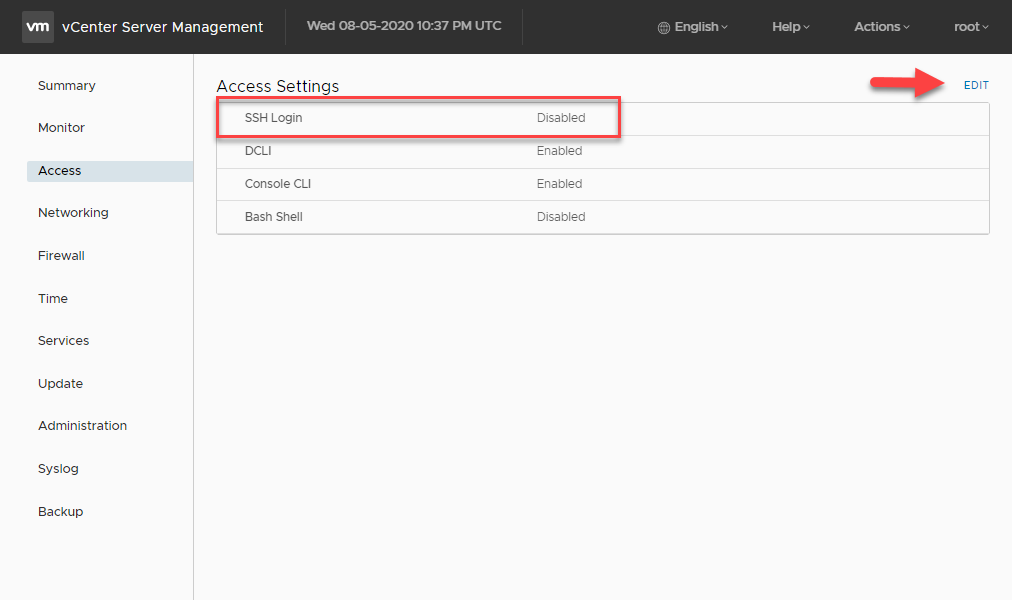Open the Update section

(x=60, y=384)
